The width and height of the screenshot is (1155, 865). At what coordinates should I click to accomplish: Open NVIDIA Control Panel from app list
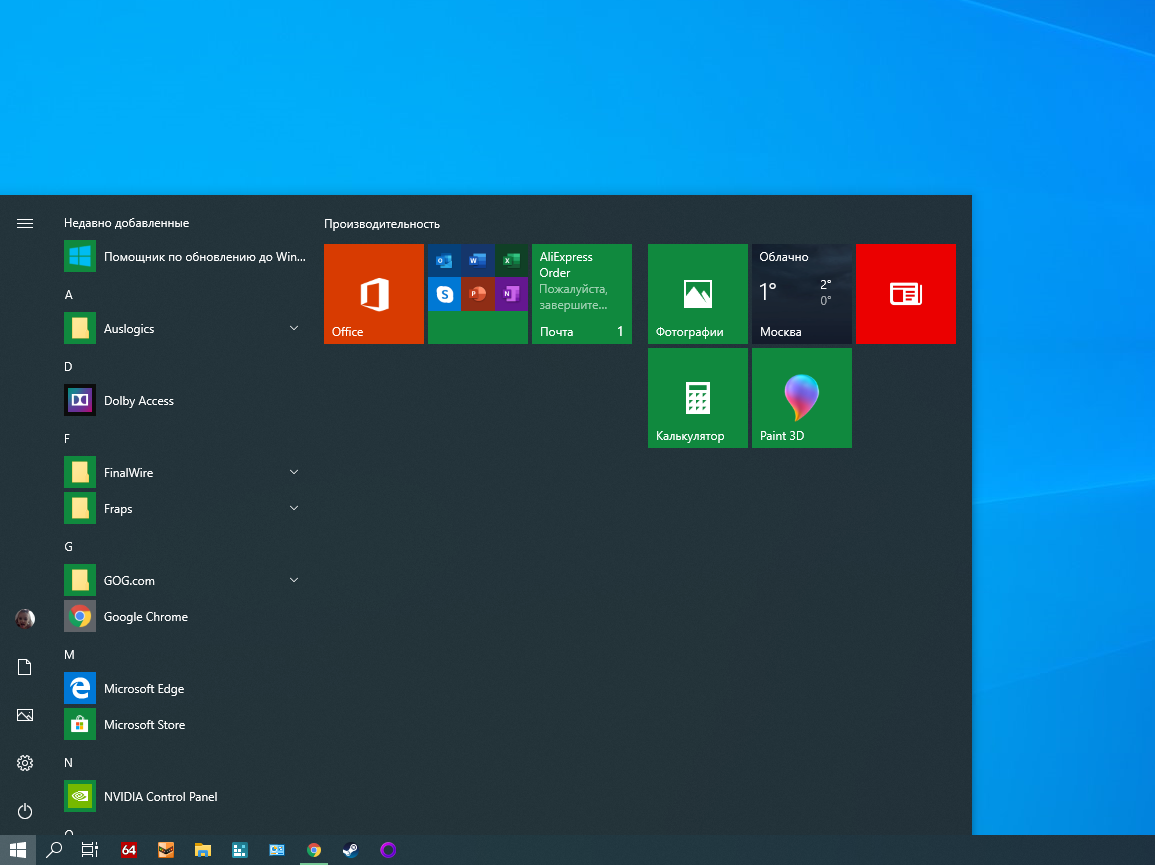[x=186, y=796]
